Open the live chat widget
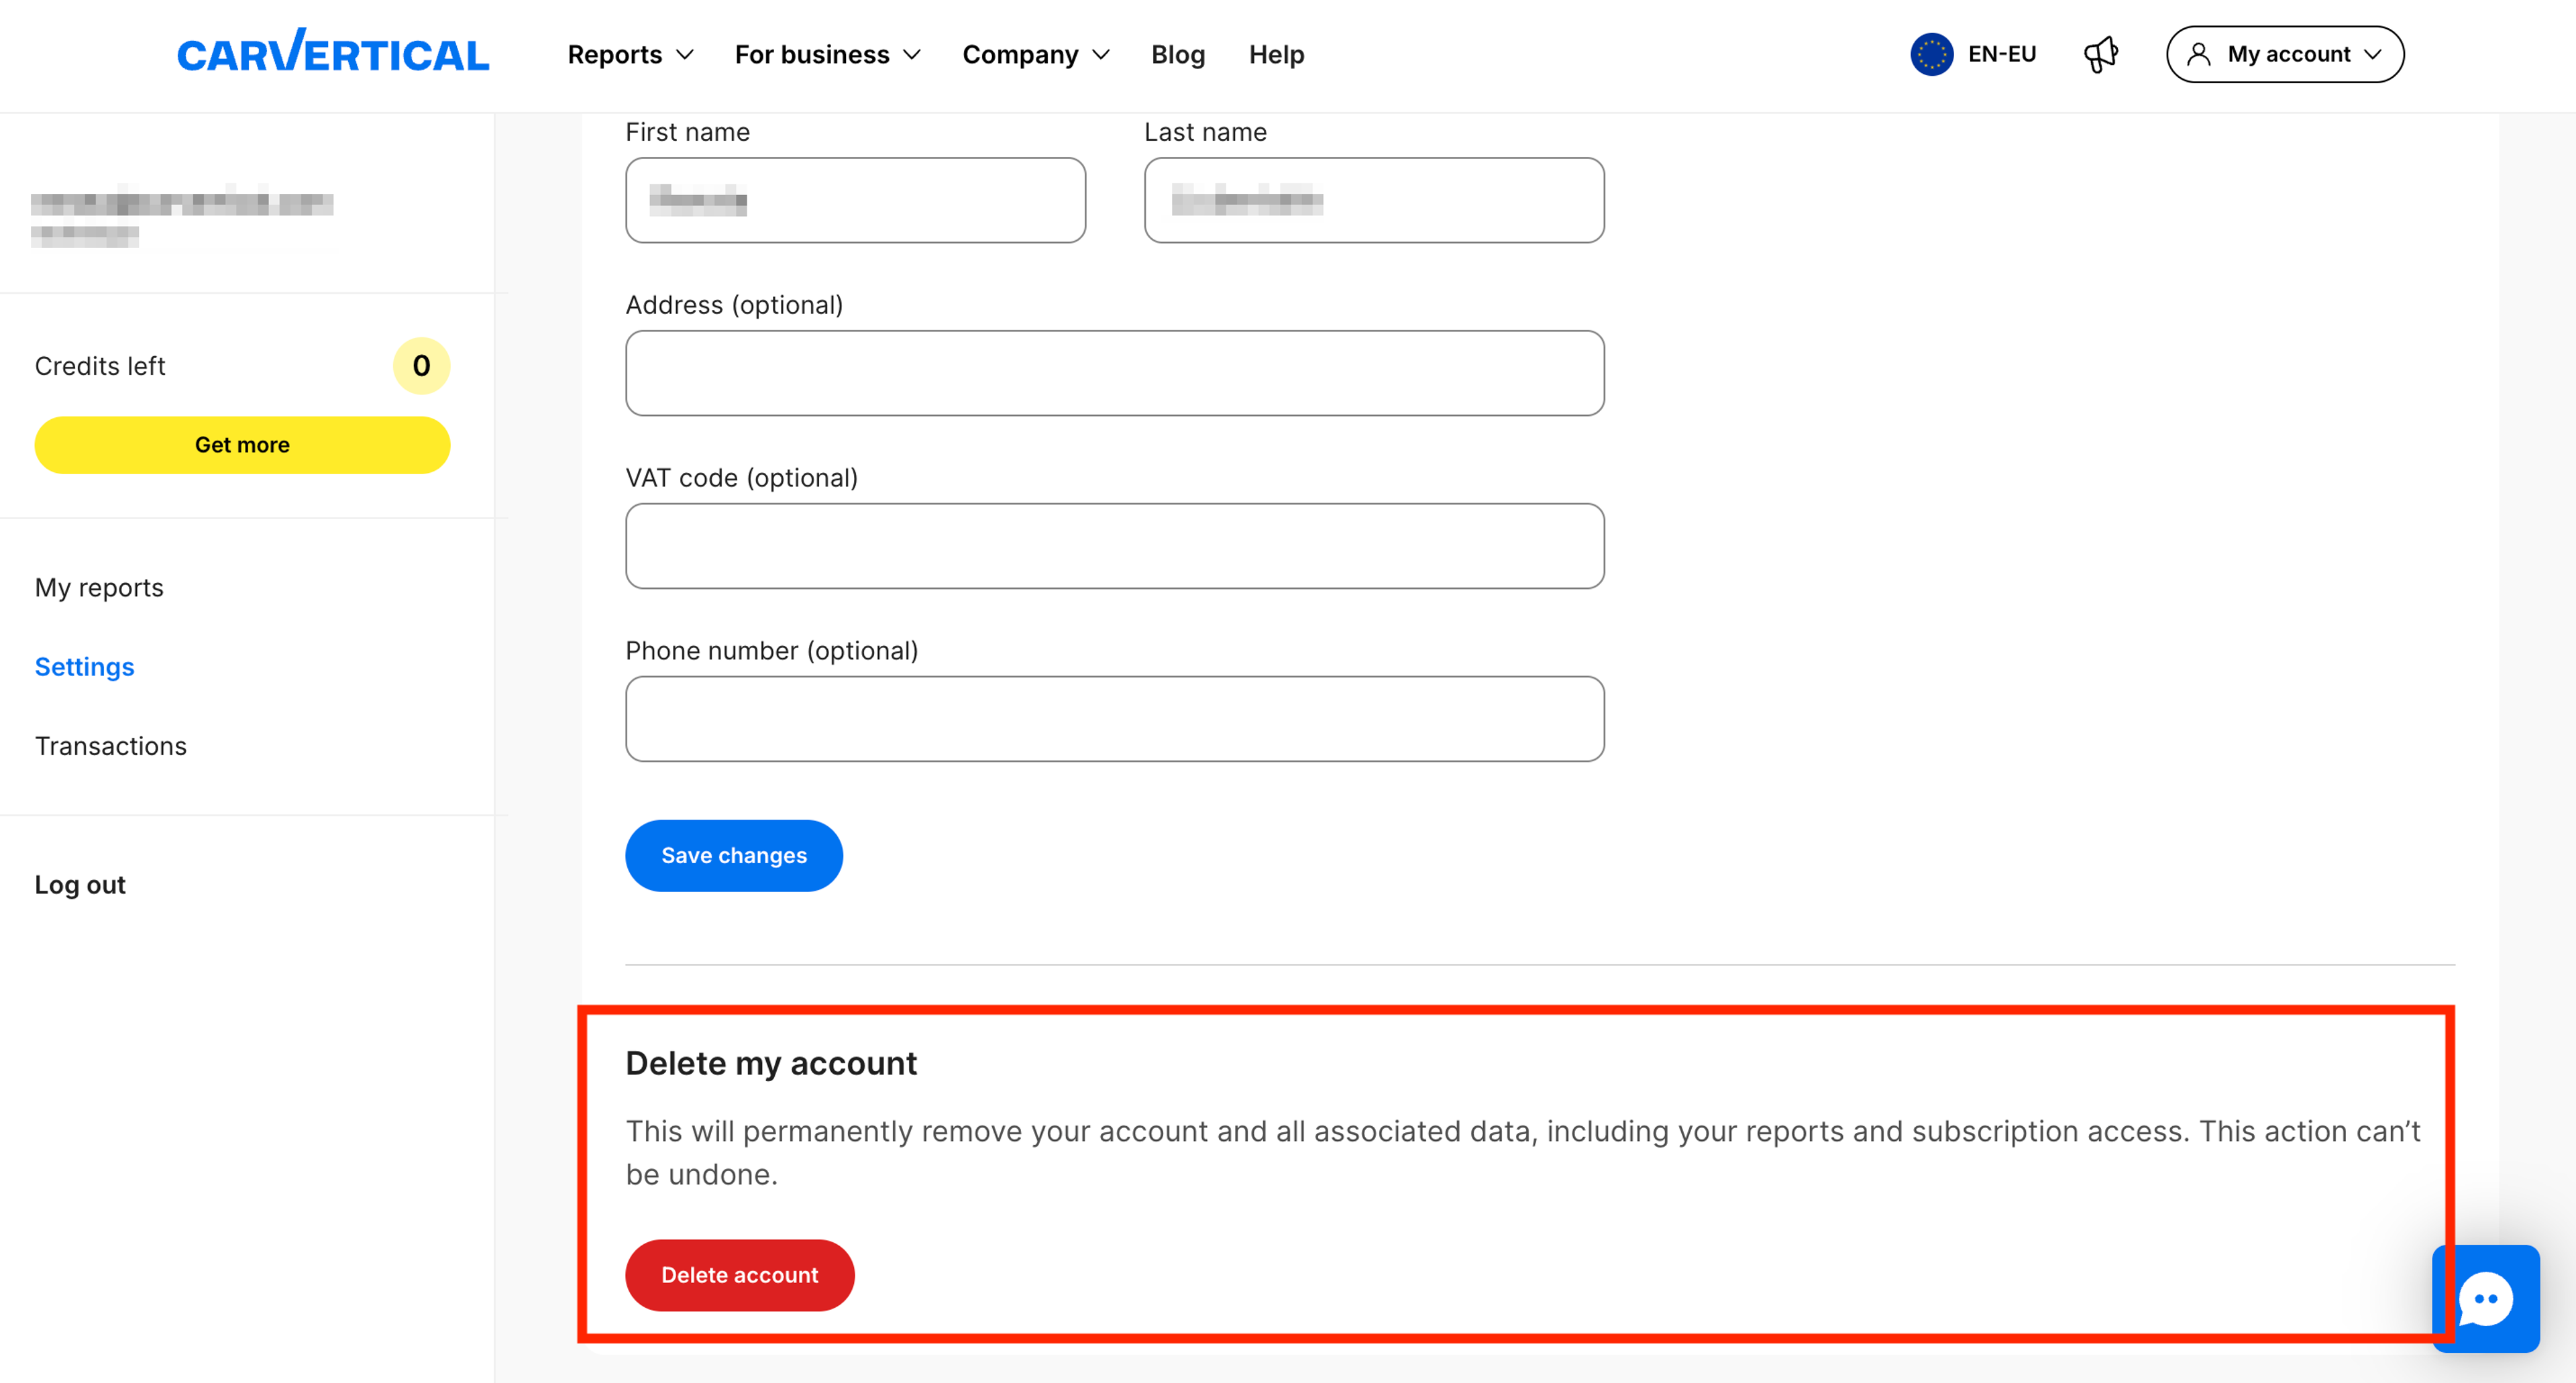2576x1383 pixels. tap(2485, 1298)
